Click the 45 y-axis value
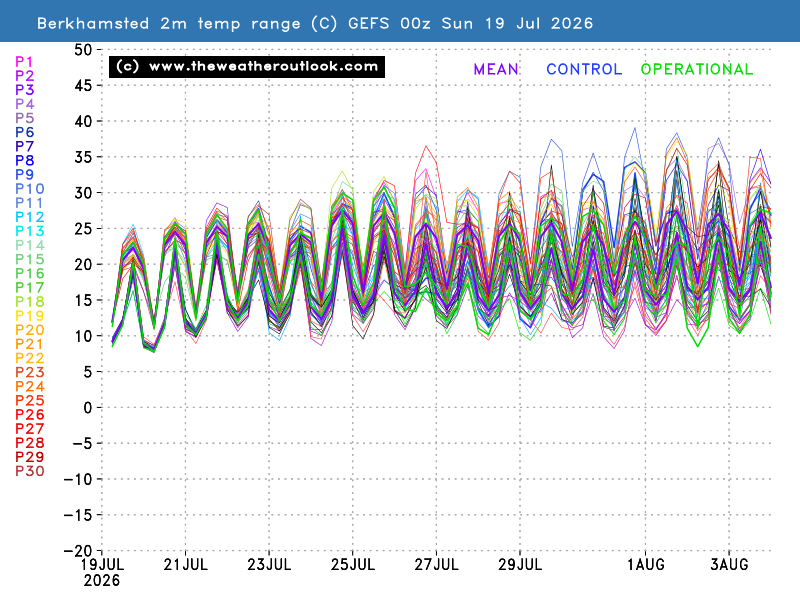This screenshot has width=800, height=600. [83, 86]
